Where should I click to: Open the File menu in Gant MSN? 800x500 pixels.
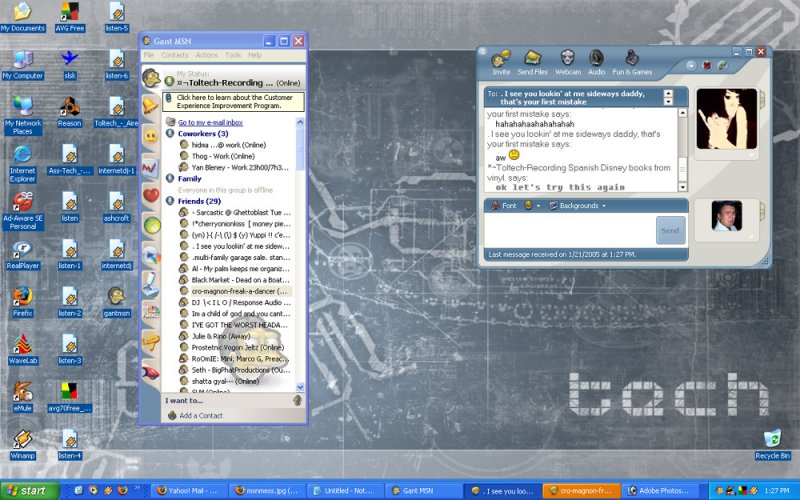click(x=148, y=55)
